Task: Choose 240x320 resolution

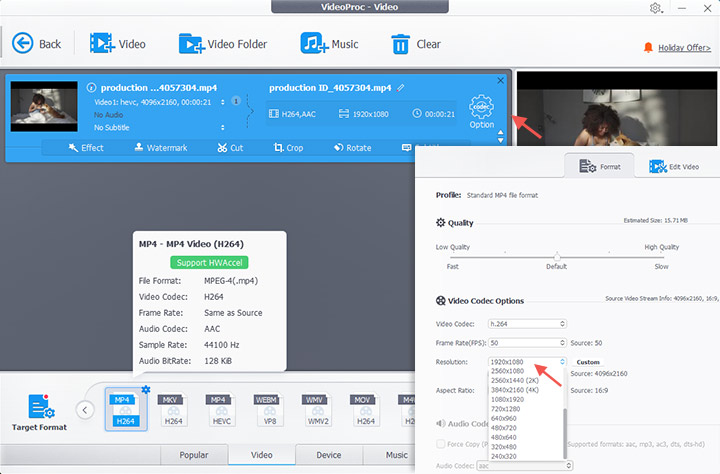Action: click(x=504, y=456)
